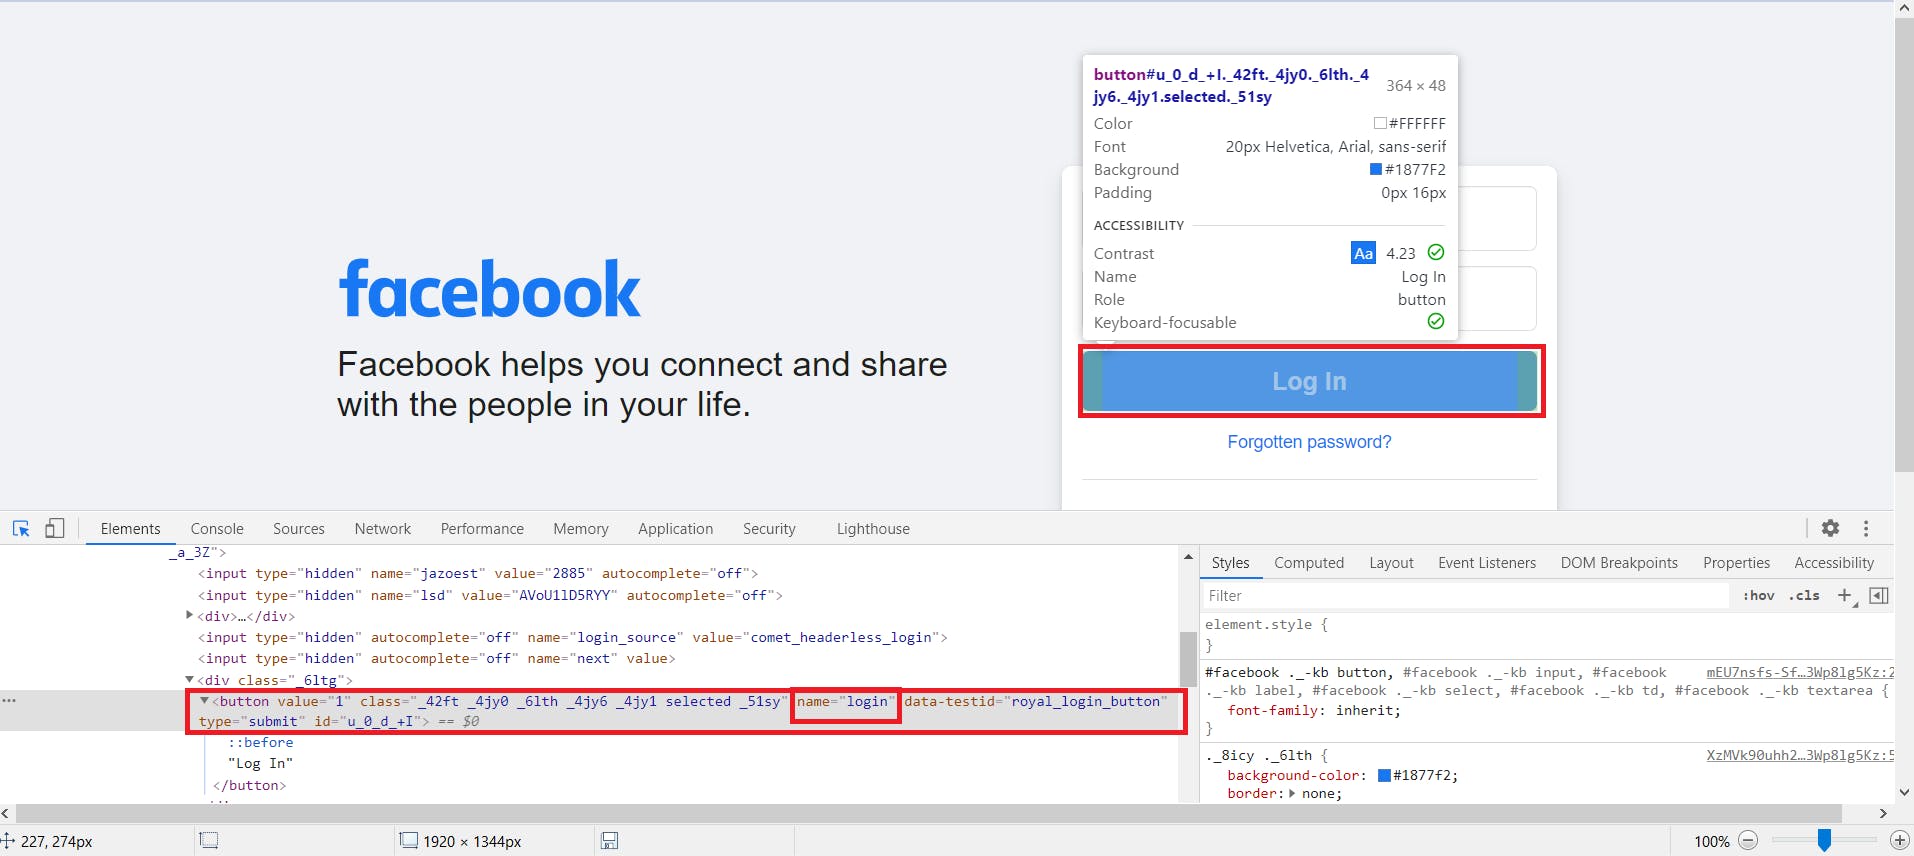1914x856 pixels.
Task: Open the Console tab
Action: (x=217, y=529)
